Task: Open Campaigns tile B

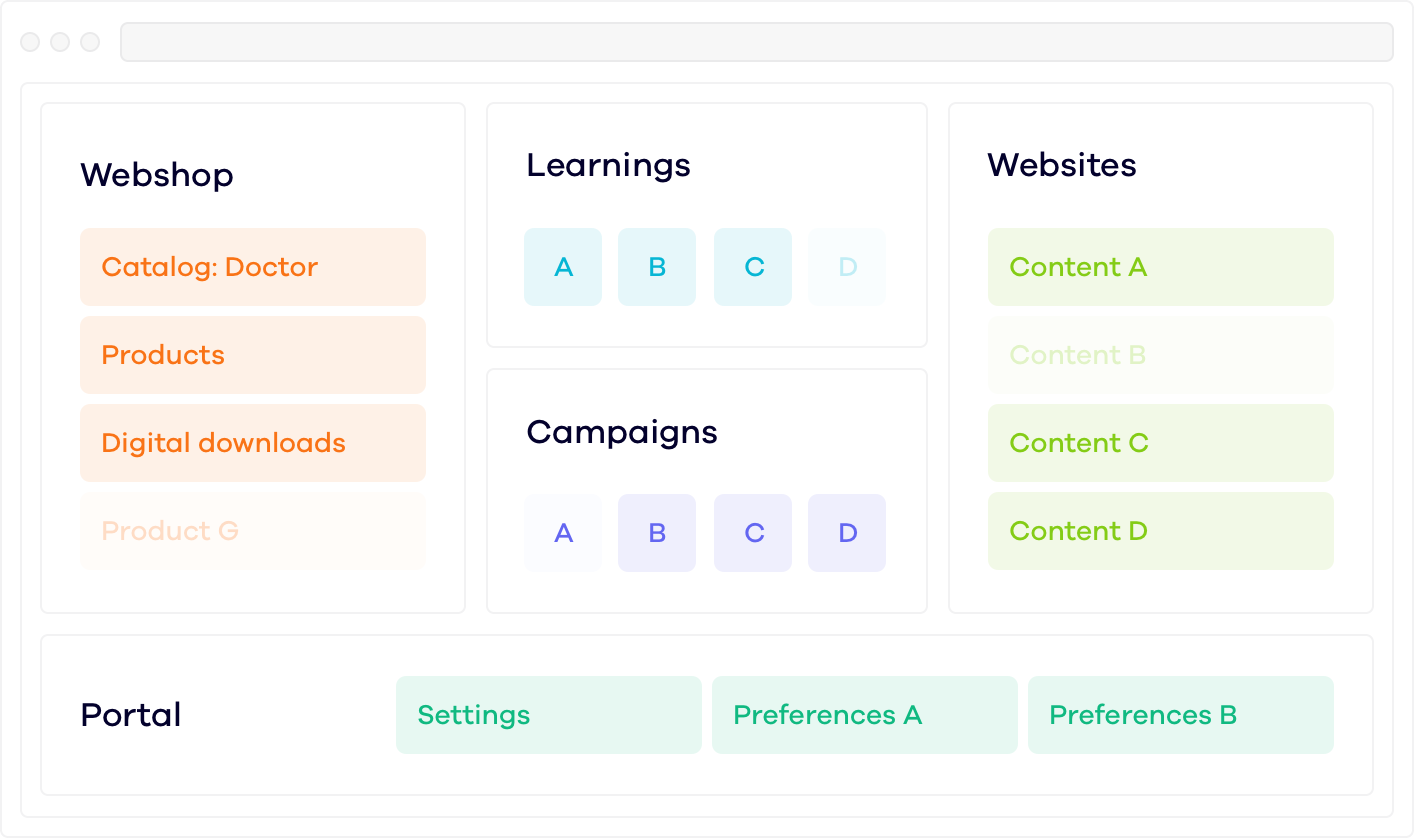Action: (657, 533)
